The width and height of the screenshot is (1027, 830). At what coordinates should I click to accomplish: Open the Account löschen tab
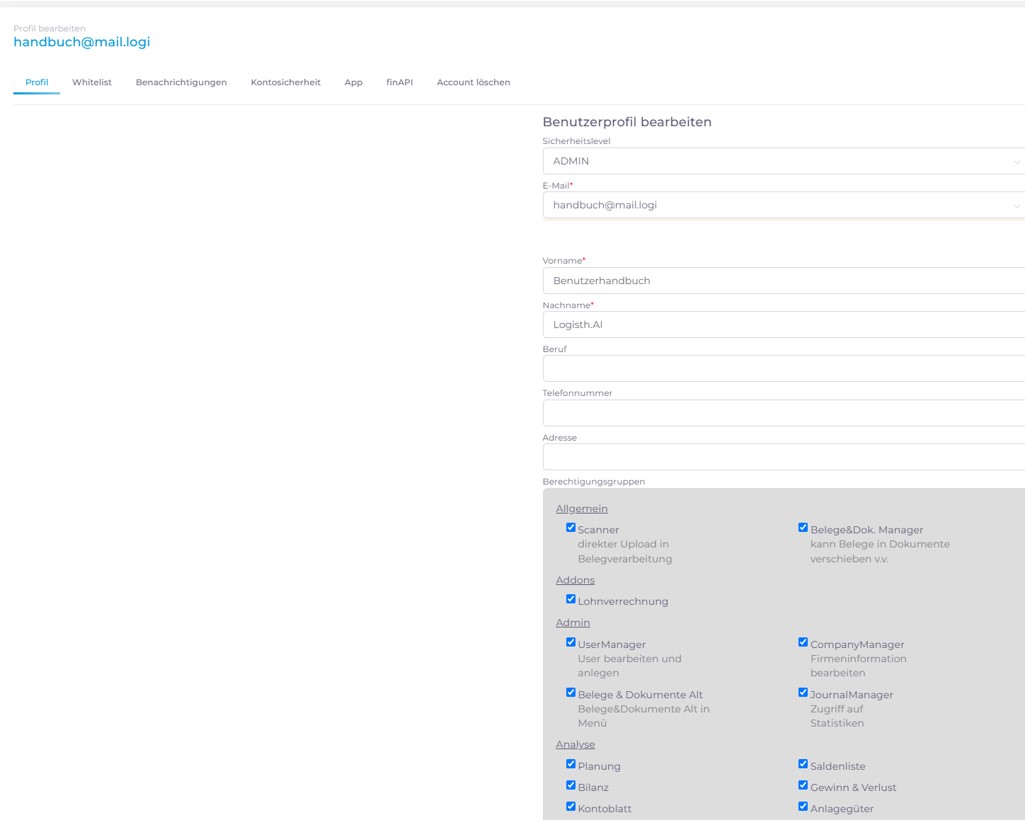(473, 83)
